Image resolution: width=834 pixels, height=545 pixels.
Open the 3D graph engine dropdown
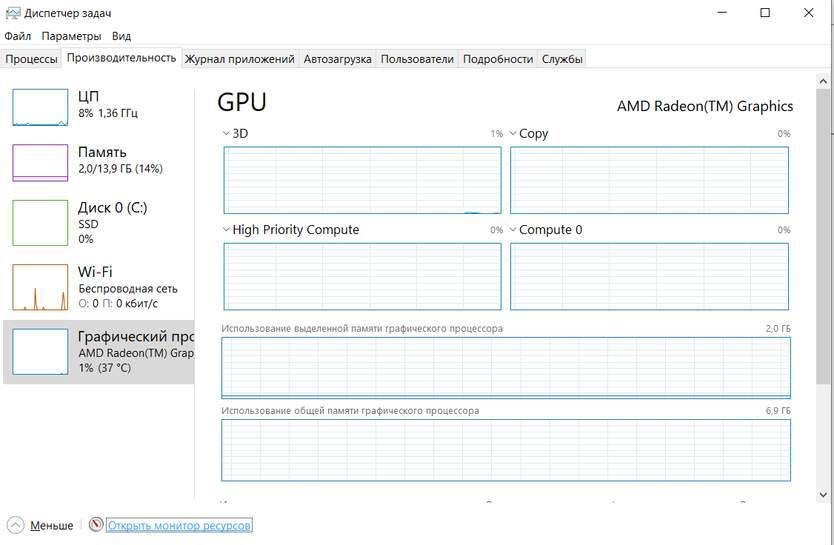(x=226, y=133)
